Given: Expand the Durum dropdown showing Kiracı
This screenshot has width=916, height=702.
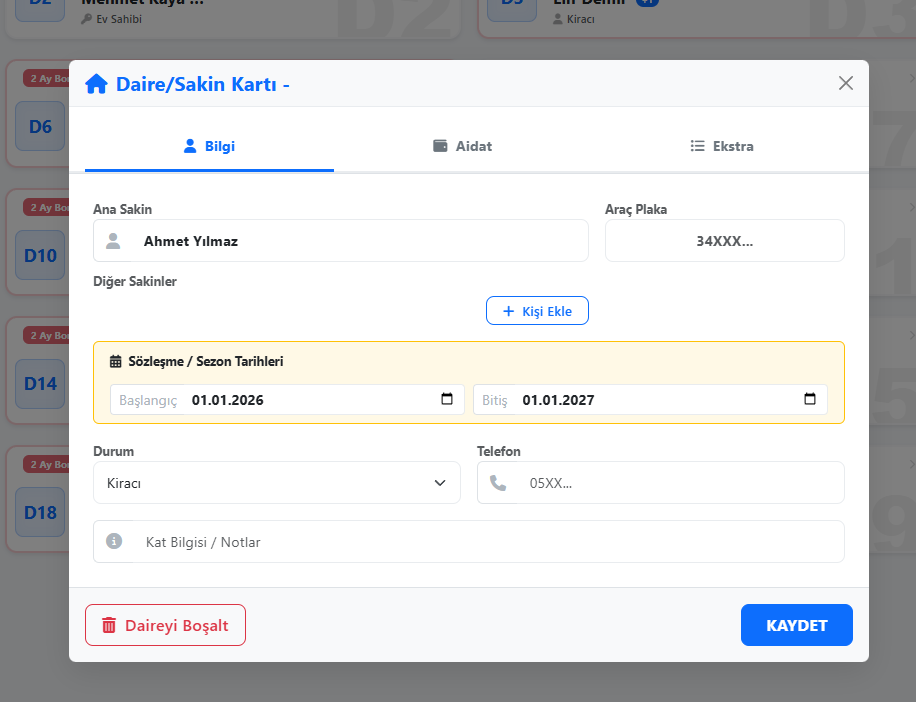Looking at the screenshot, I should [276, 483].
